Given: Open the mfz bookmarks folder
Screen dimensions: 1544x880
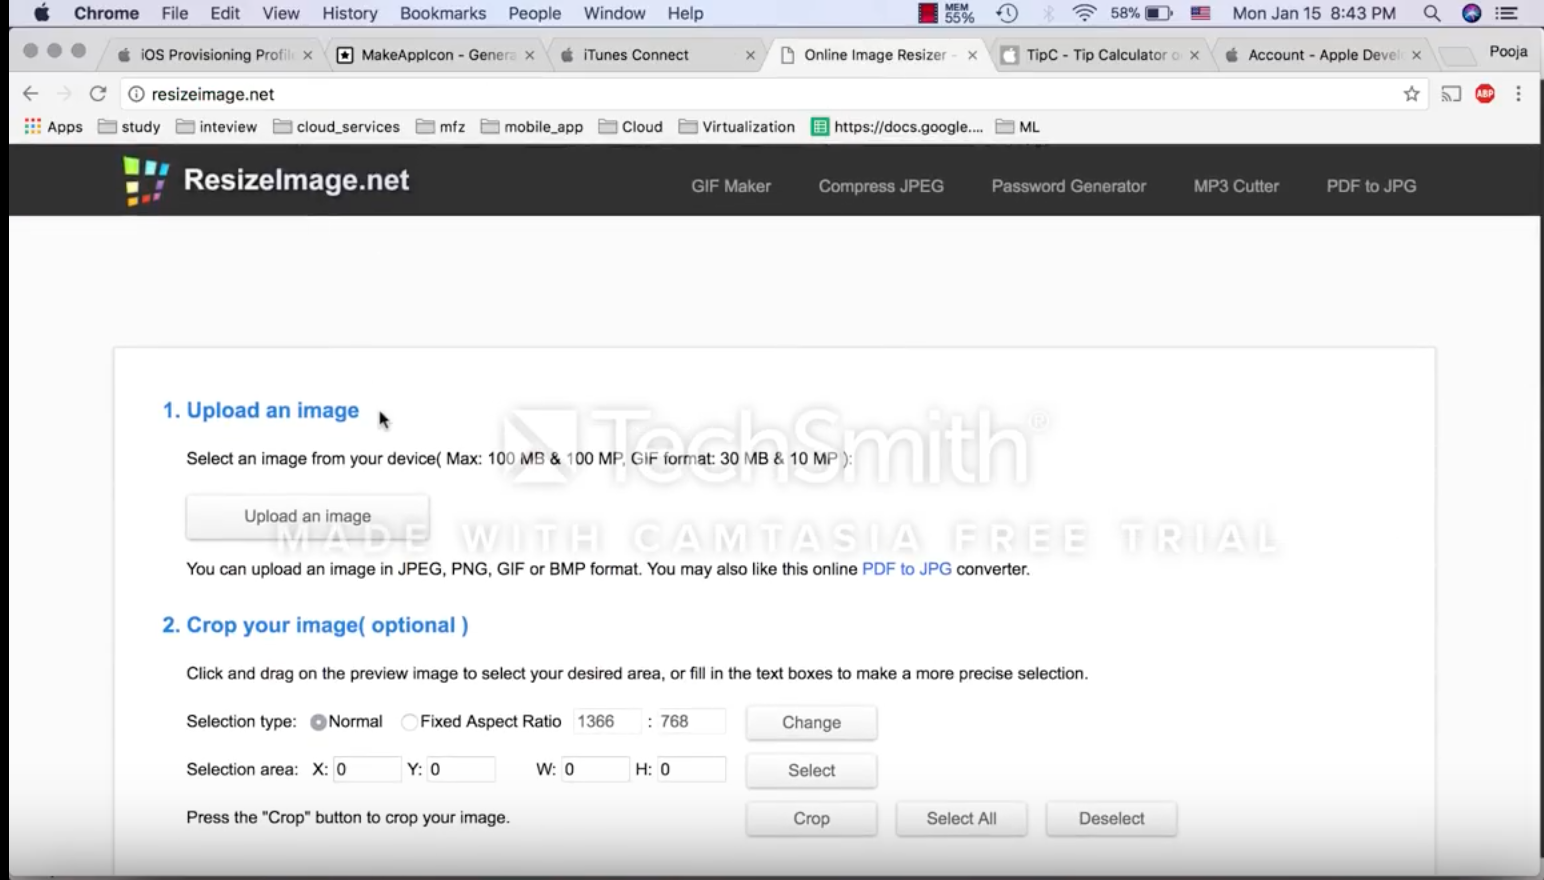Looking at the screenshot, I should (x=441, y=127).
